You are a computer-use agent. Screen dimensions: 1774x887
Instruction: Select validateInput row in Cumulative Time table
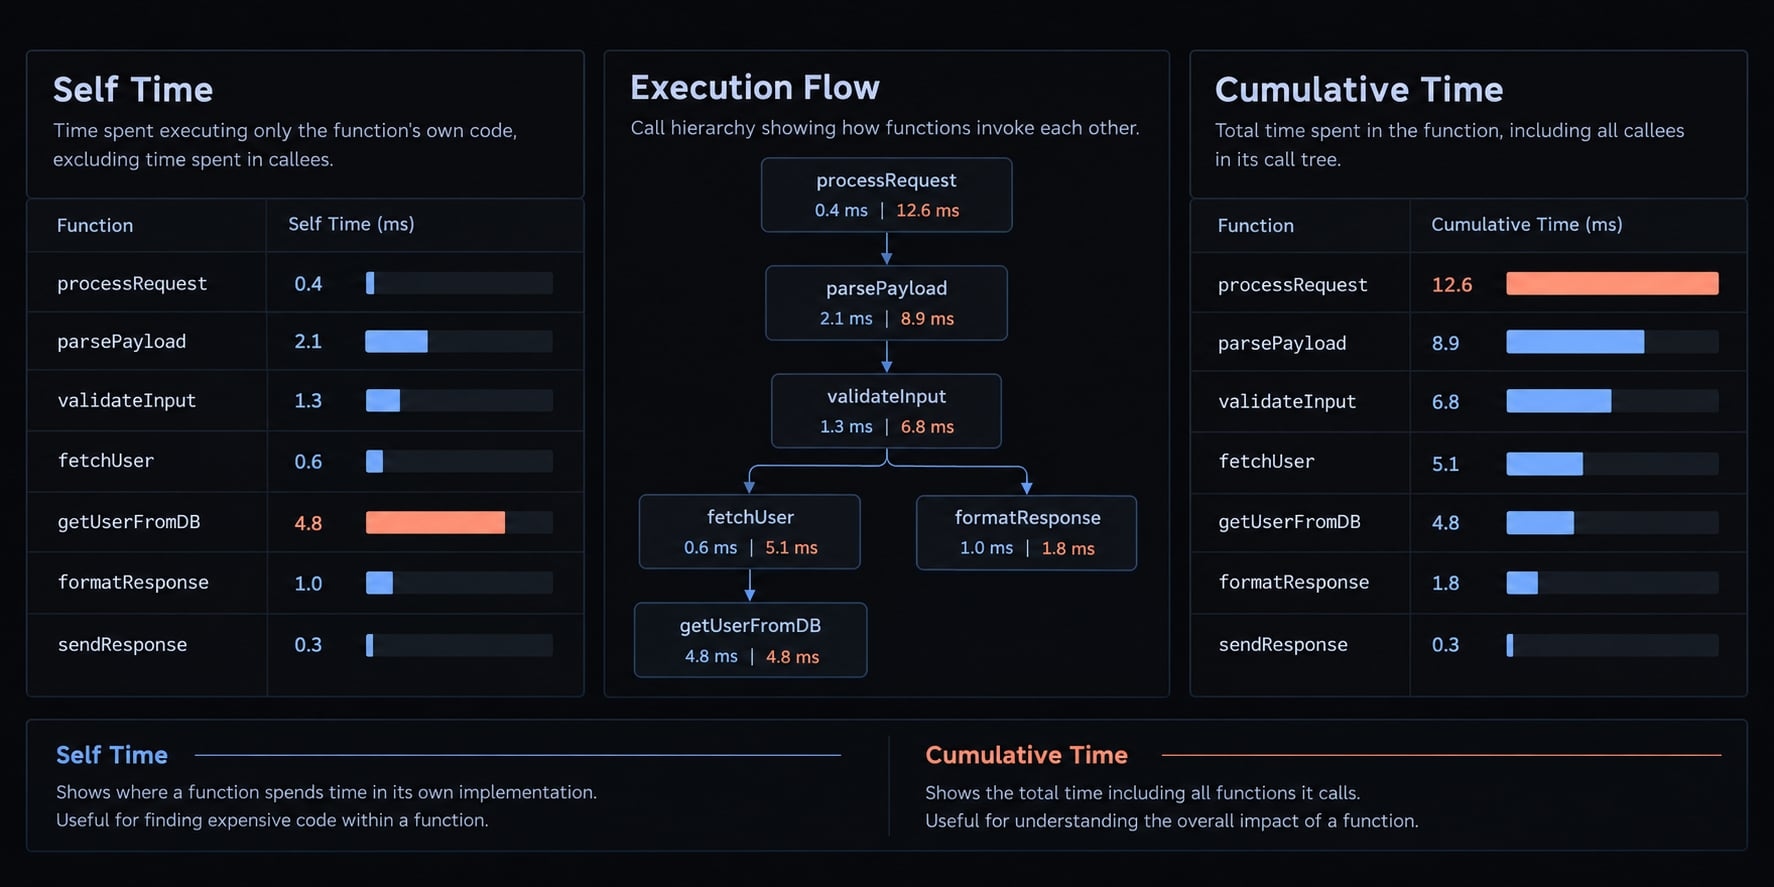click(x=1468, y=401)
